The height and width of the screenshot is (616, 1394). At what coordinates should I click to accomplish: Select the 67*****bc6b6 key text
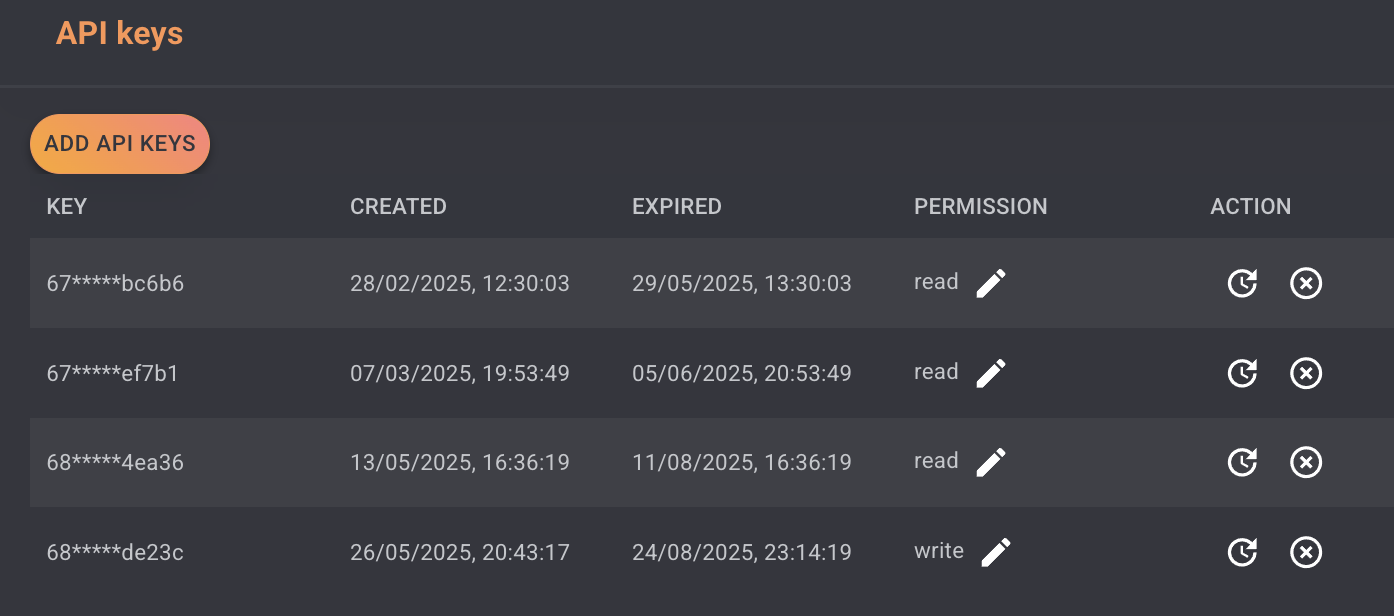pyautogui.click(x=115, y=284)
